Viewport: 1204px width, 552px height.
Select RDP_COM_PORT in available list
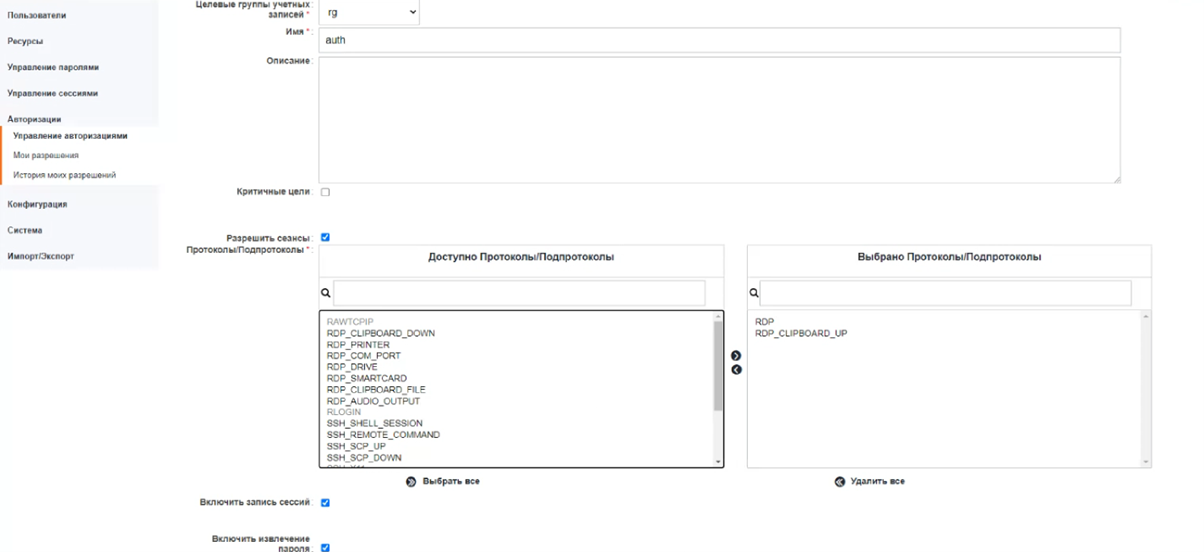pos(363,356)
